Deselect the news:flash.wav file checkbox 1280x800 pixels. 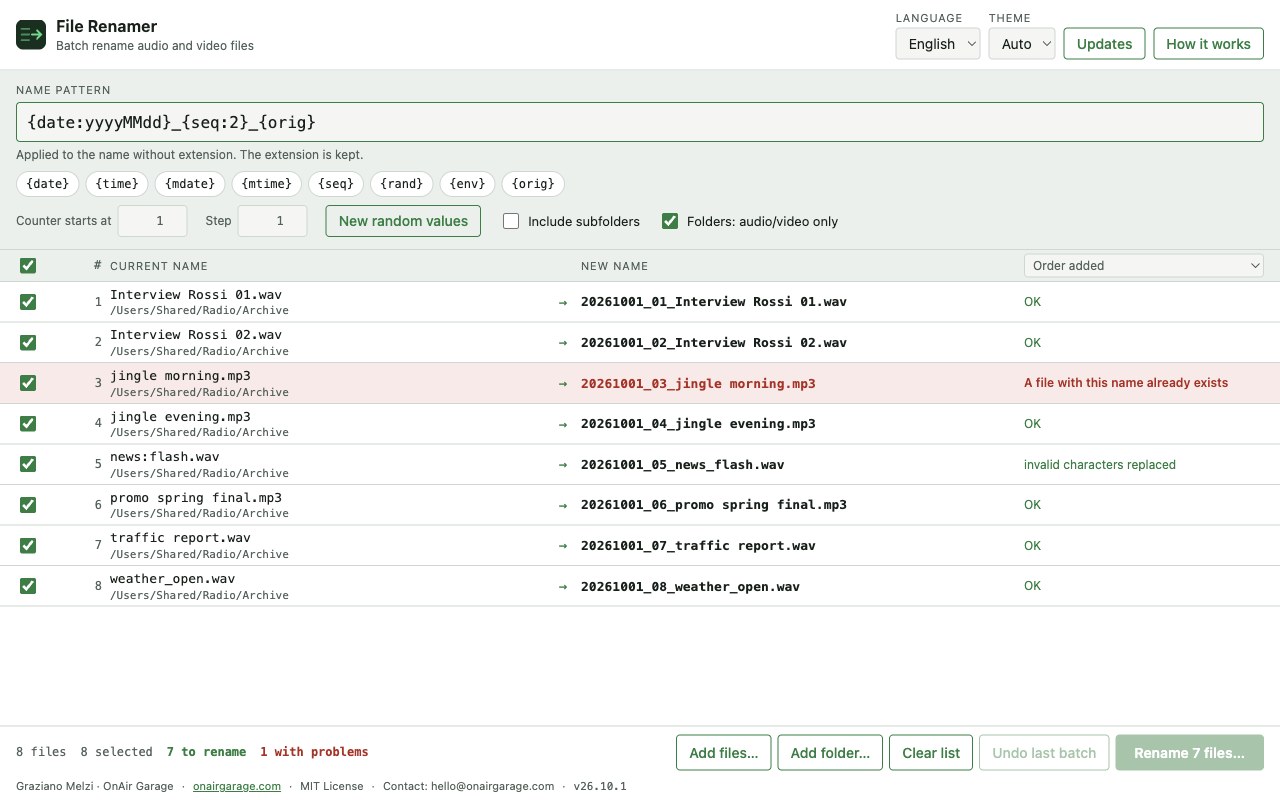click(x=28, y=464)
